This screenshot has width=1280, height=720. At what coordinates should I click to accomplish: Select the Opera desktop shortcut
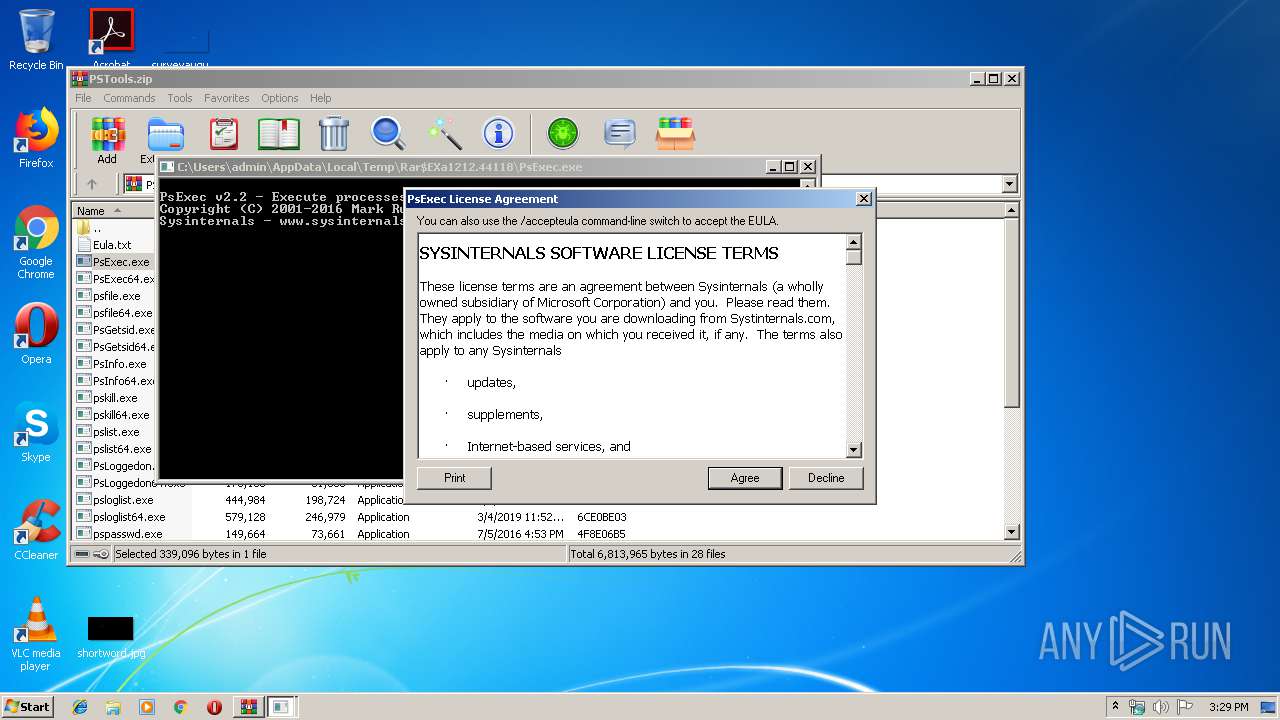pos(36,334)
